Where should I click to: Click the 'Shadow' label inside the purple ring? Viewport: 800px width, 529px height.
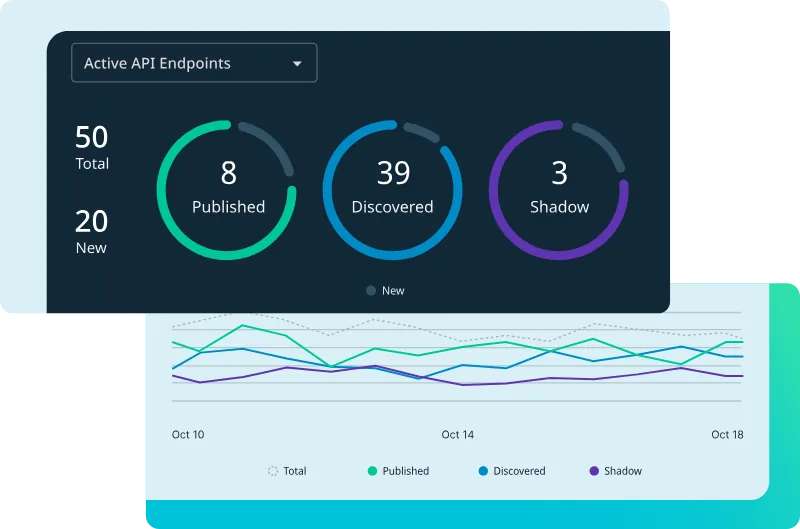click(560, 207)
